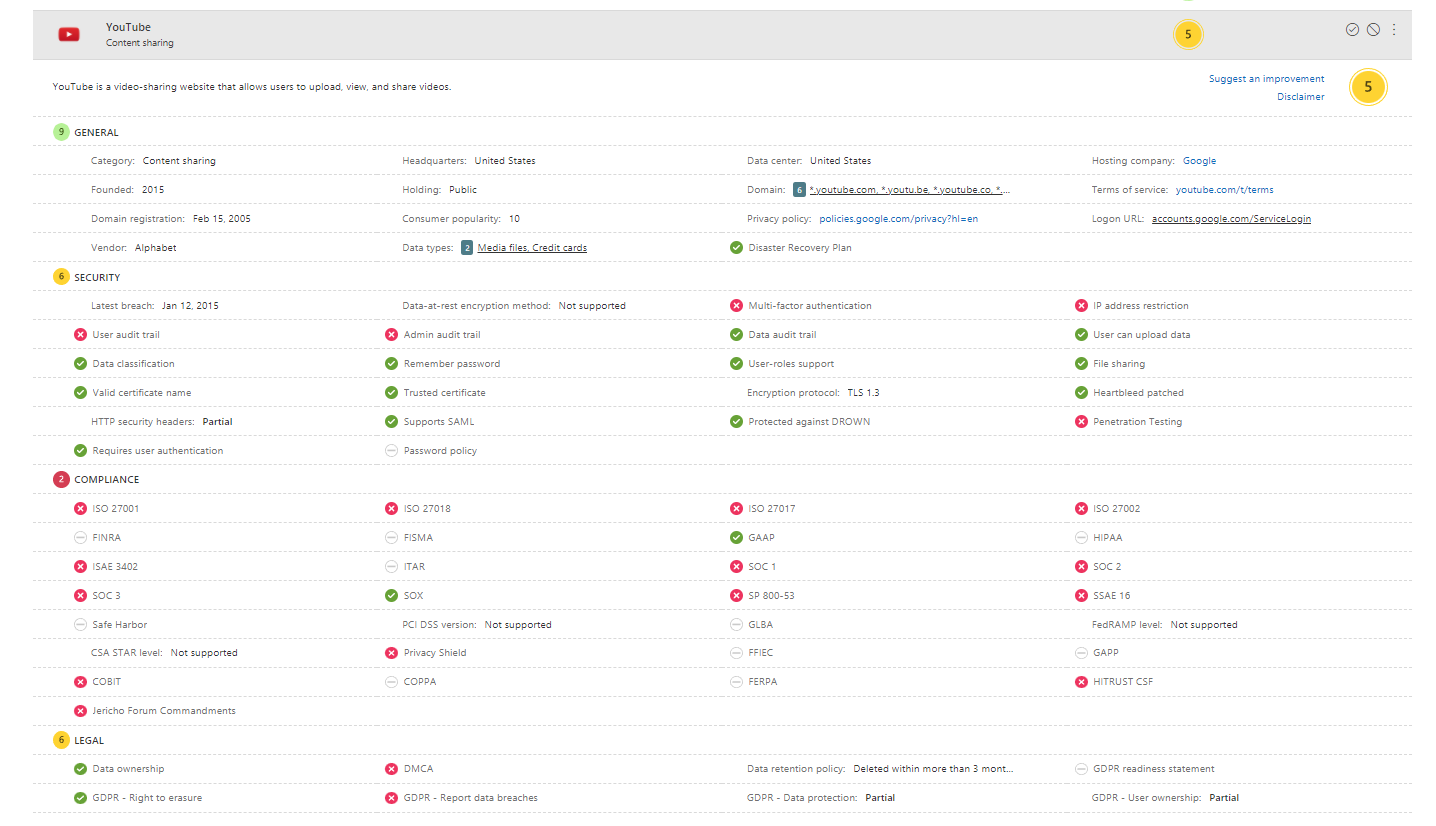Click the 'Latest breach: Jan 12, 2015' text
The height and width of the screenshot is (826, 1436).
(155, 306)
